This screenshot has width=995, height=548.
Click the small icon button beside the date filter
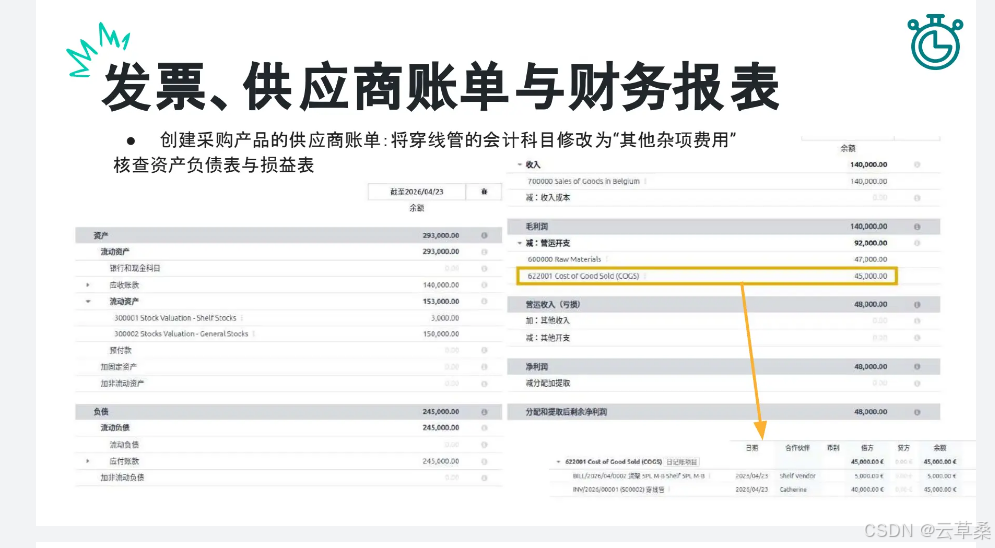[x=484, y=192]
